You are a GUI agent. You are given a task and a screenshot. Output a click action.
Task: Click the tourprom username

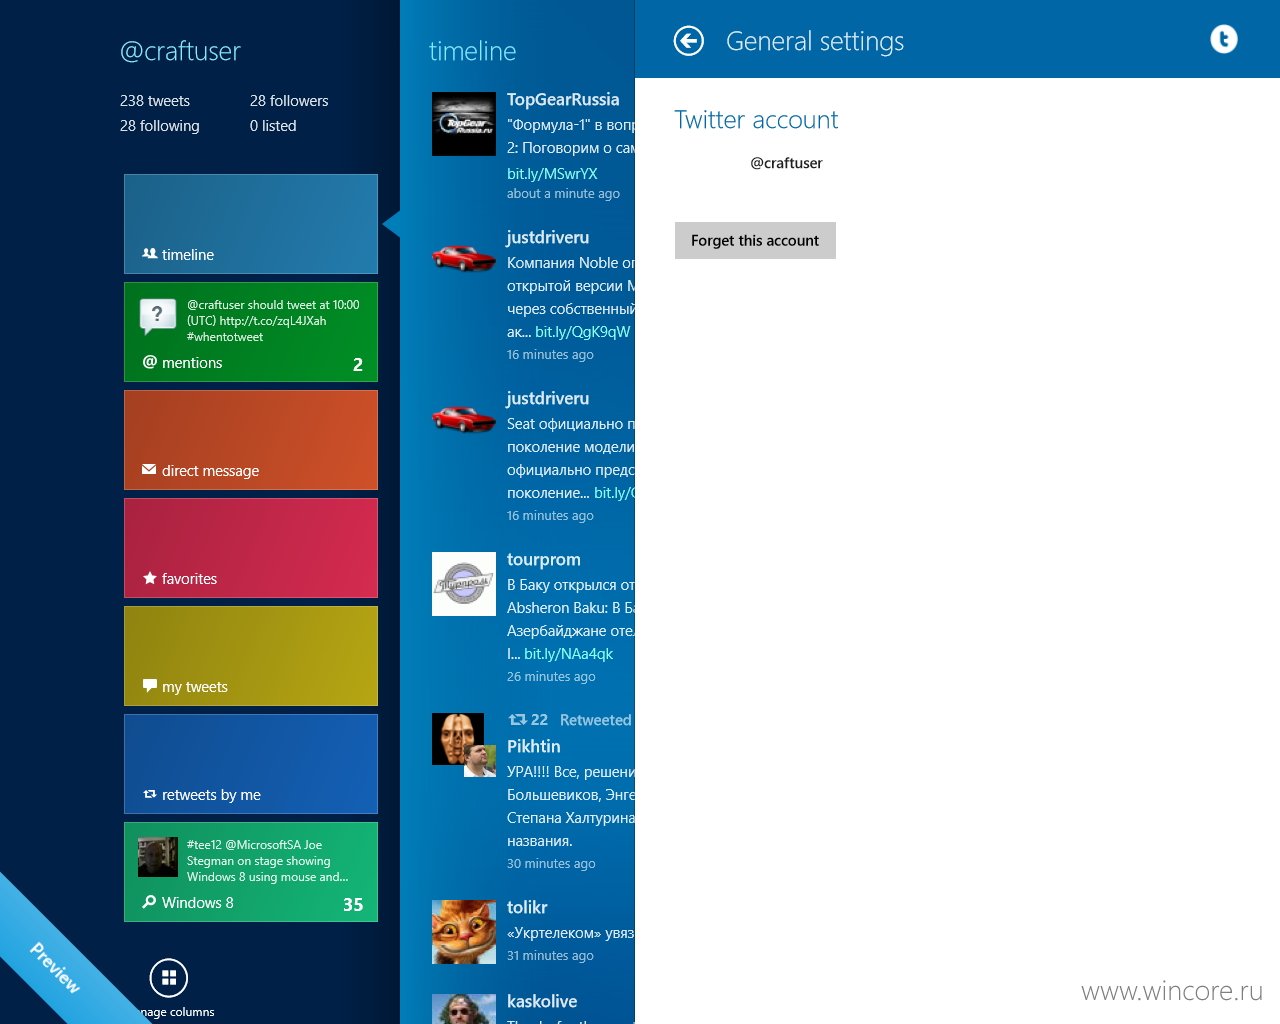coord(544,560)
